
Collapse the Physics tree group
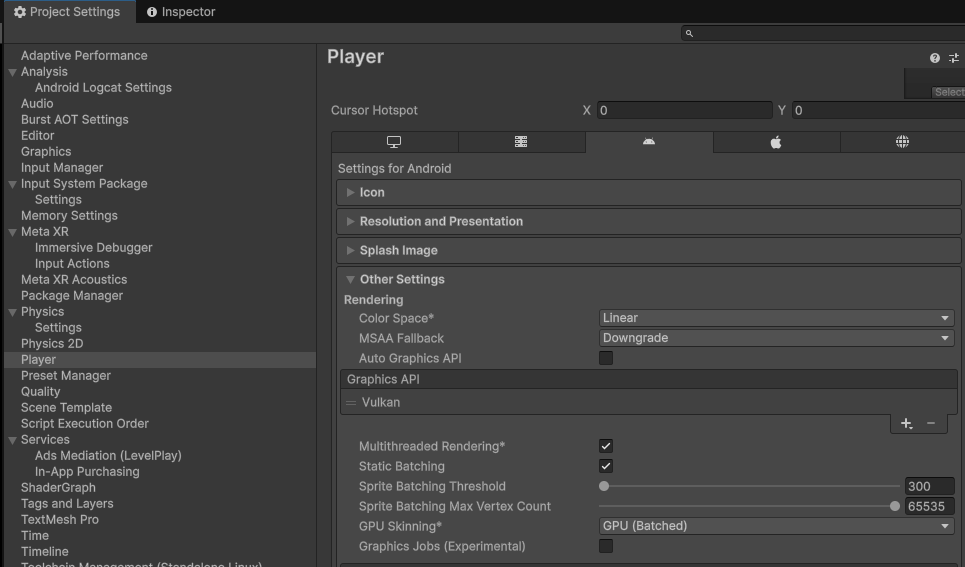[x=12, y=312]
